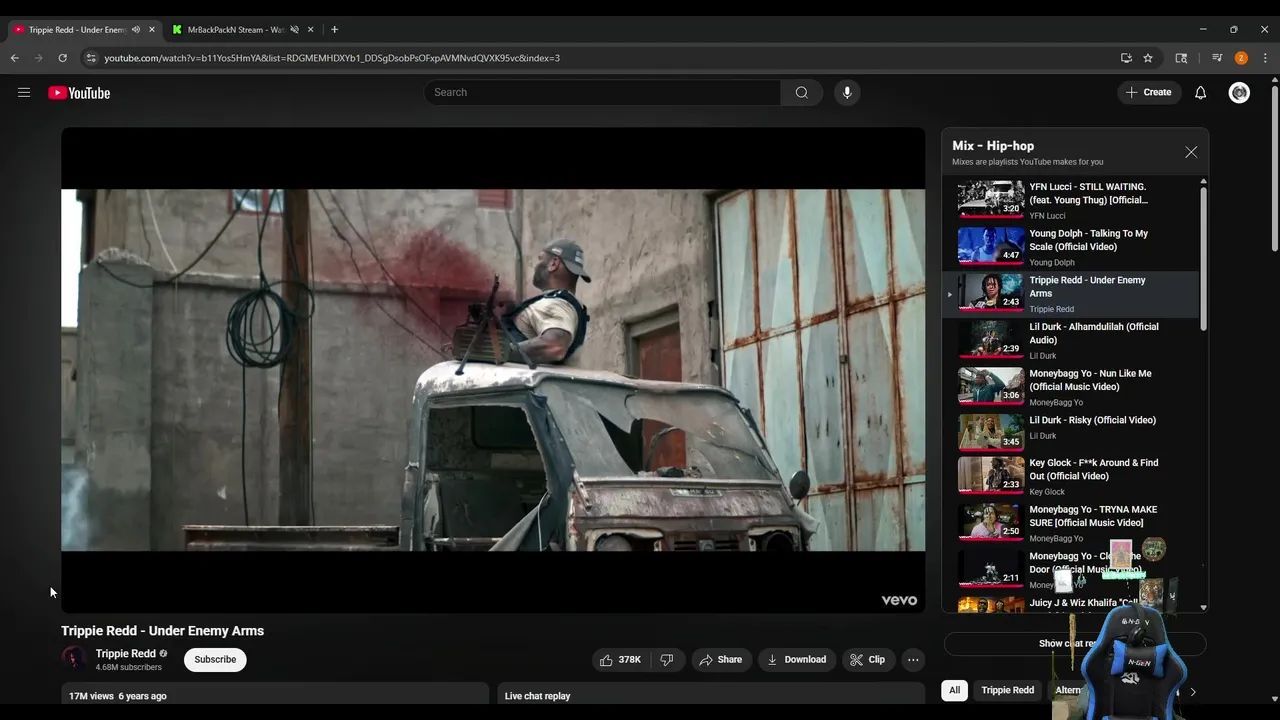Click 'Trippie Redd - Under Enemy Arms' playlist title
1280x720 pixels.
(1087, 287)
